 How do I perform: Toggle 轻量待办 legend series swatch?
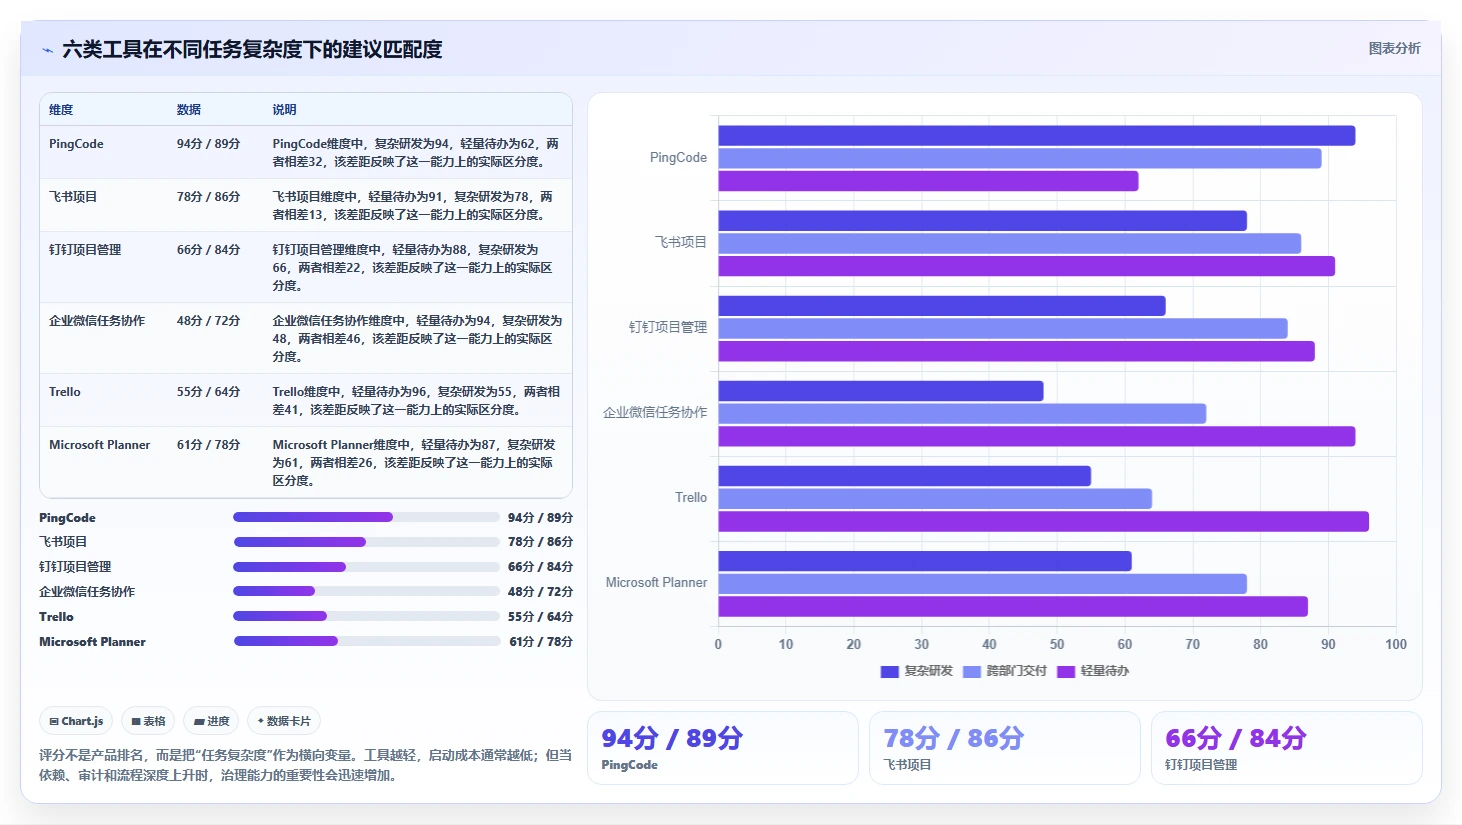[1065, 671]
